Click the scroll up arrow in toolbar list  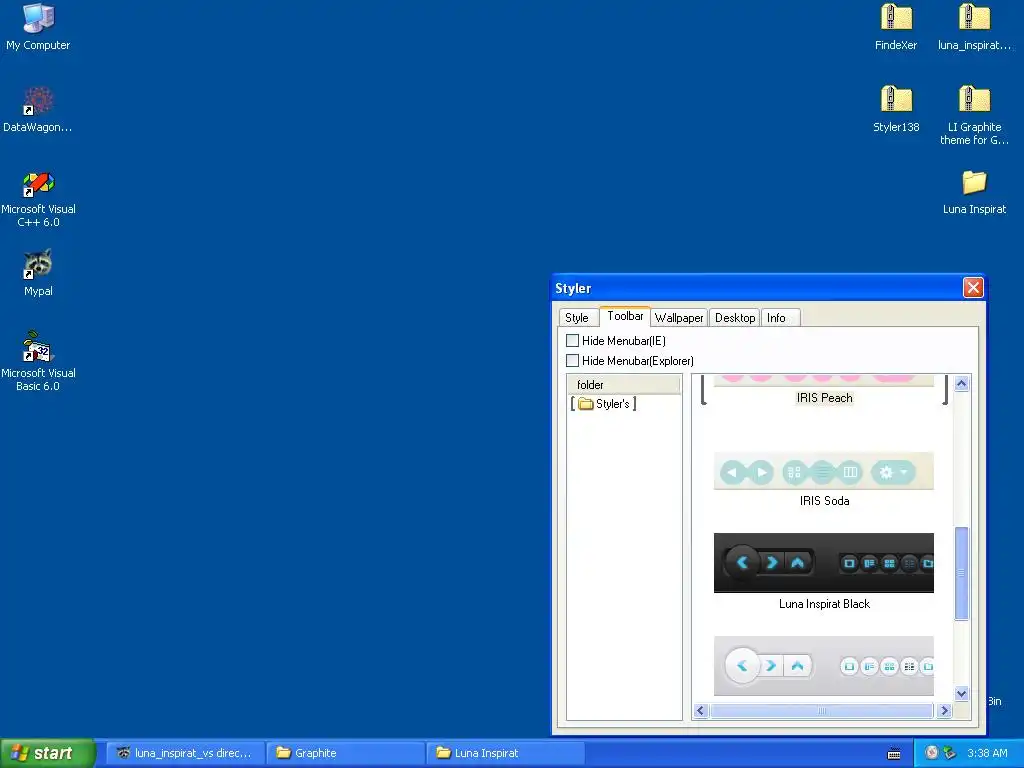[x=961, y=383]
